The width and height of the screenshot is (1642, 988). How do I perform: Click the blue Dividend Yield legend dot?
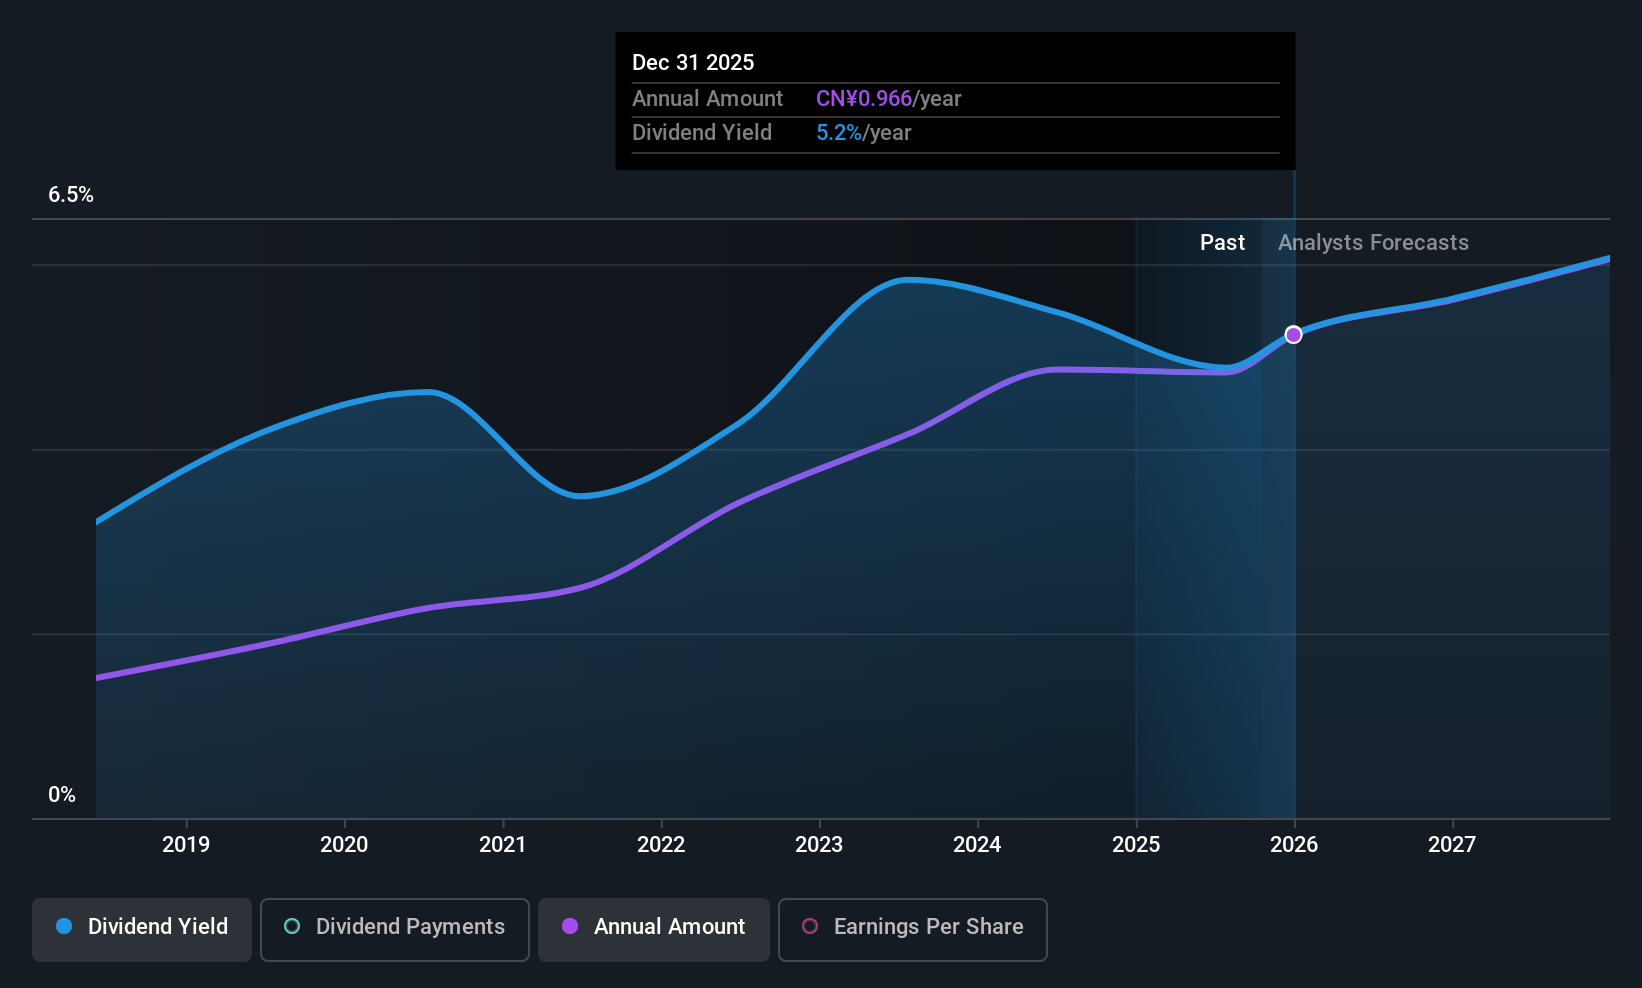pyautogui.click(x=64, y=927)
